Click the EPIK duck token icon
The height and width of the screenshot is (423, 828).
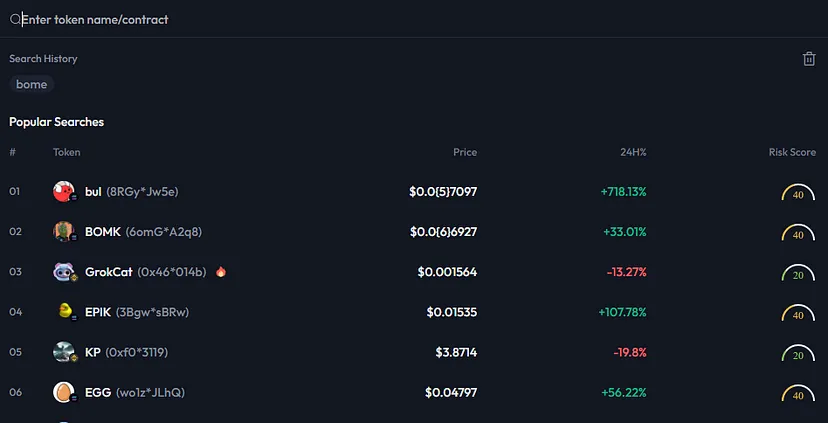point(64,312)
